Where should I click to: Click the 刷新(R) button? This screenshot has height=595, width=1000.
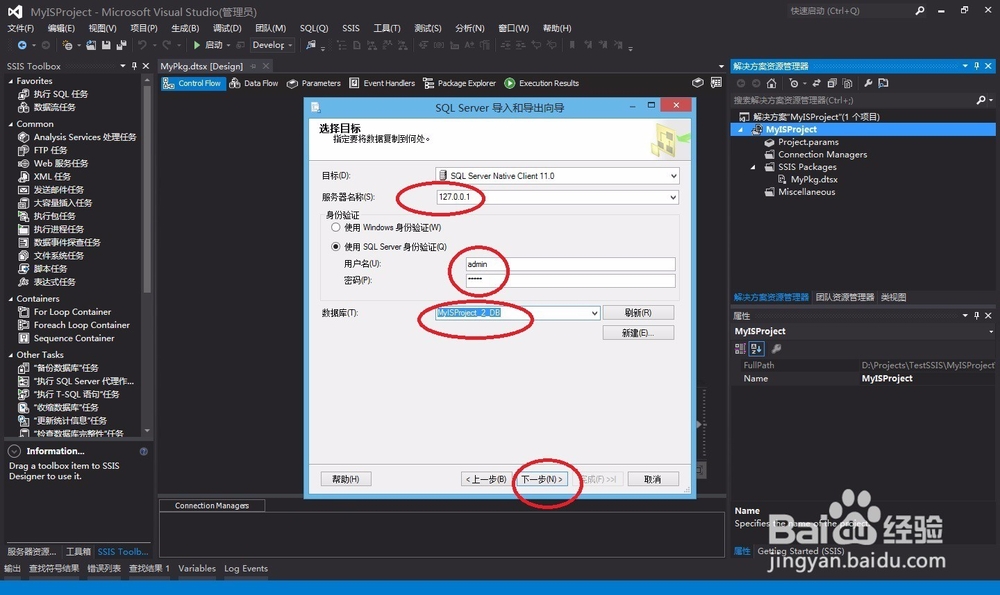pos(638,312)
